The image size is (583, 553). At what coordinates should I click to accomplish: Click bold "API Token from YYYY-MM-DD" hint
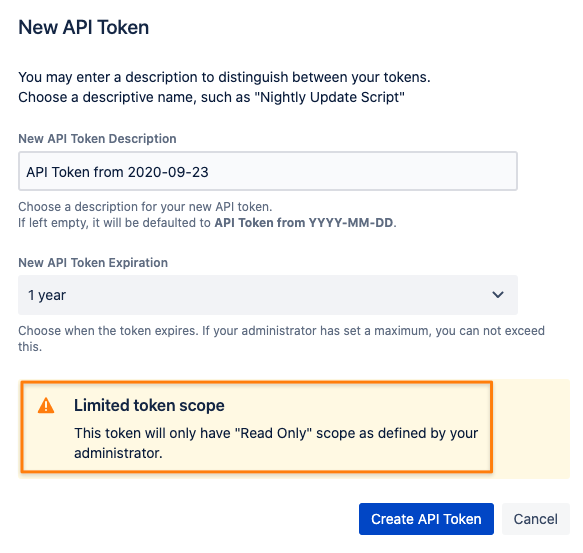304,223
